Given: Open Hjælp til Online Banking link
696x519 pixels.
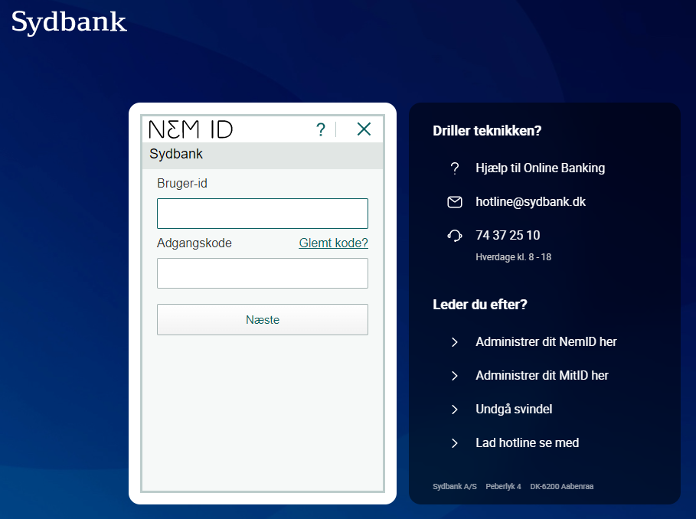Looking at the screenshot, I should 540,168.
